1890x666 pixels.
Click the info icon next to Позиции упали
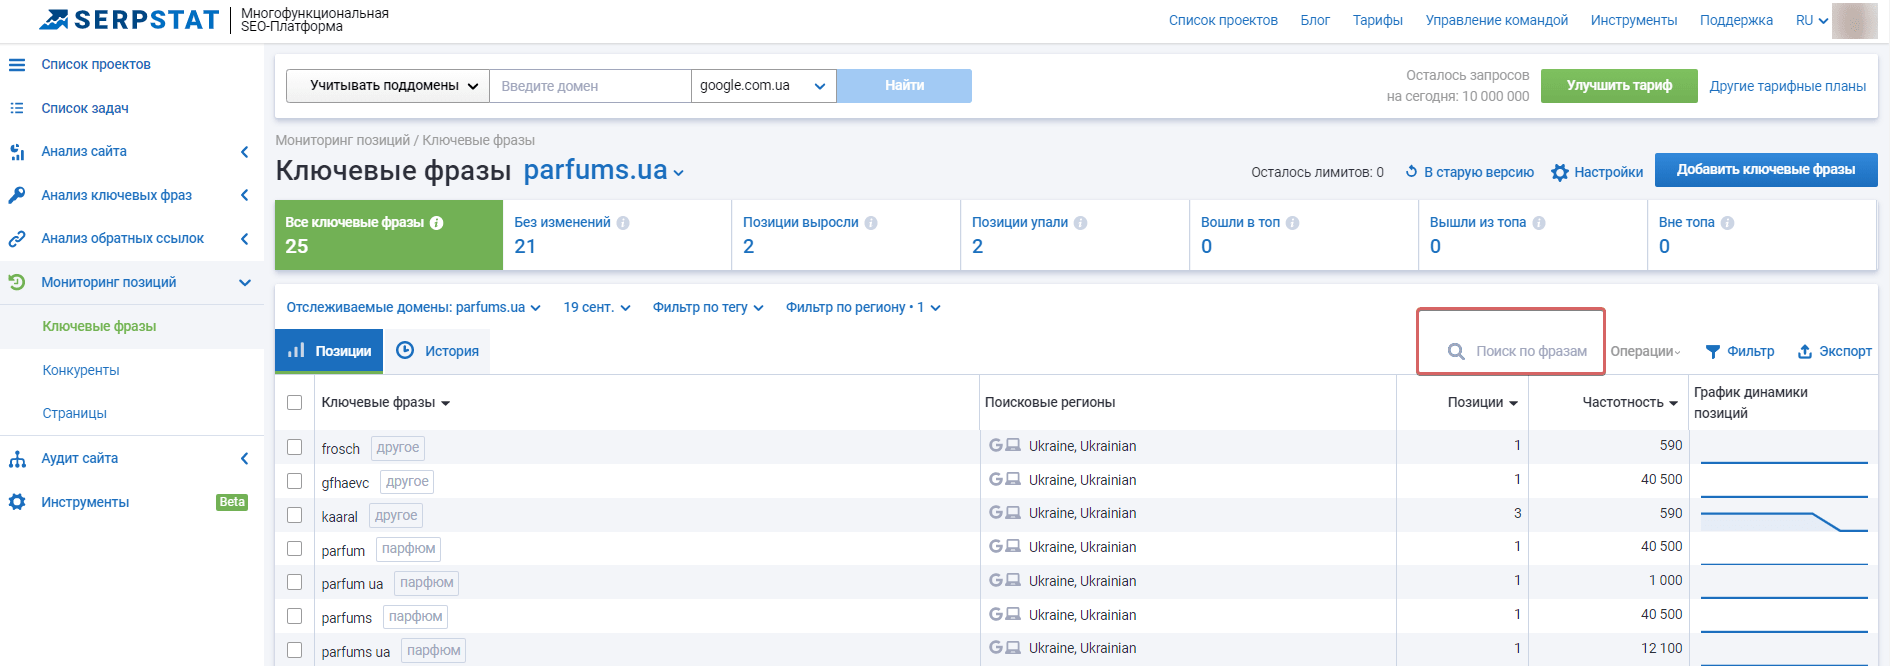[x=1081, y=223]
